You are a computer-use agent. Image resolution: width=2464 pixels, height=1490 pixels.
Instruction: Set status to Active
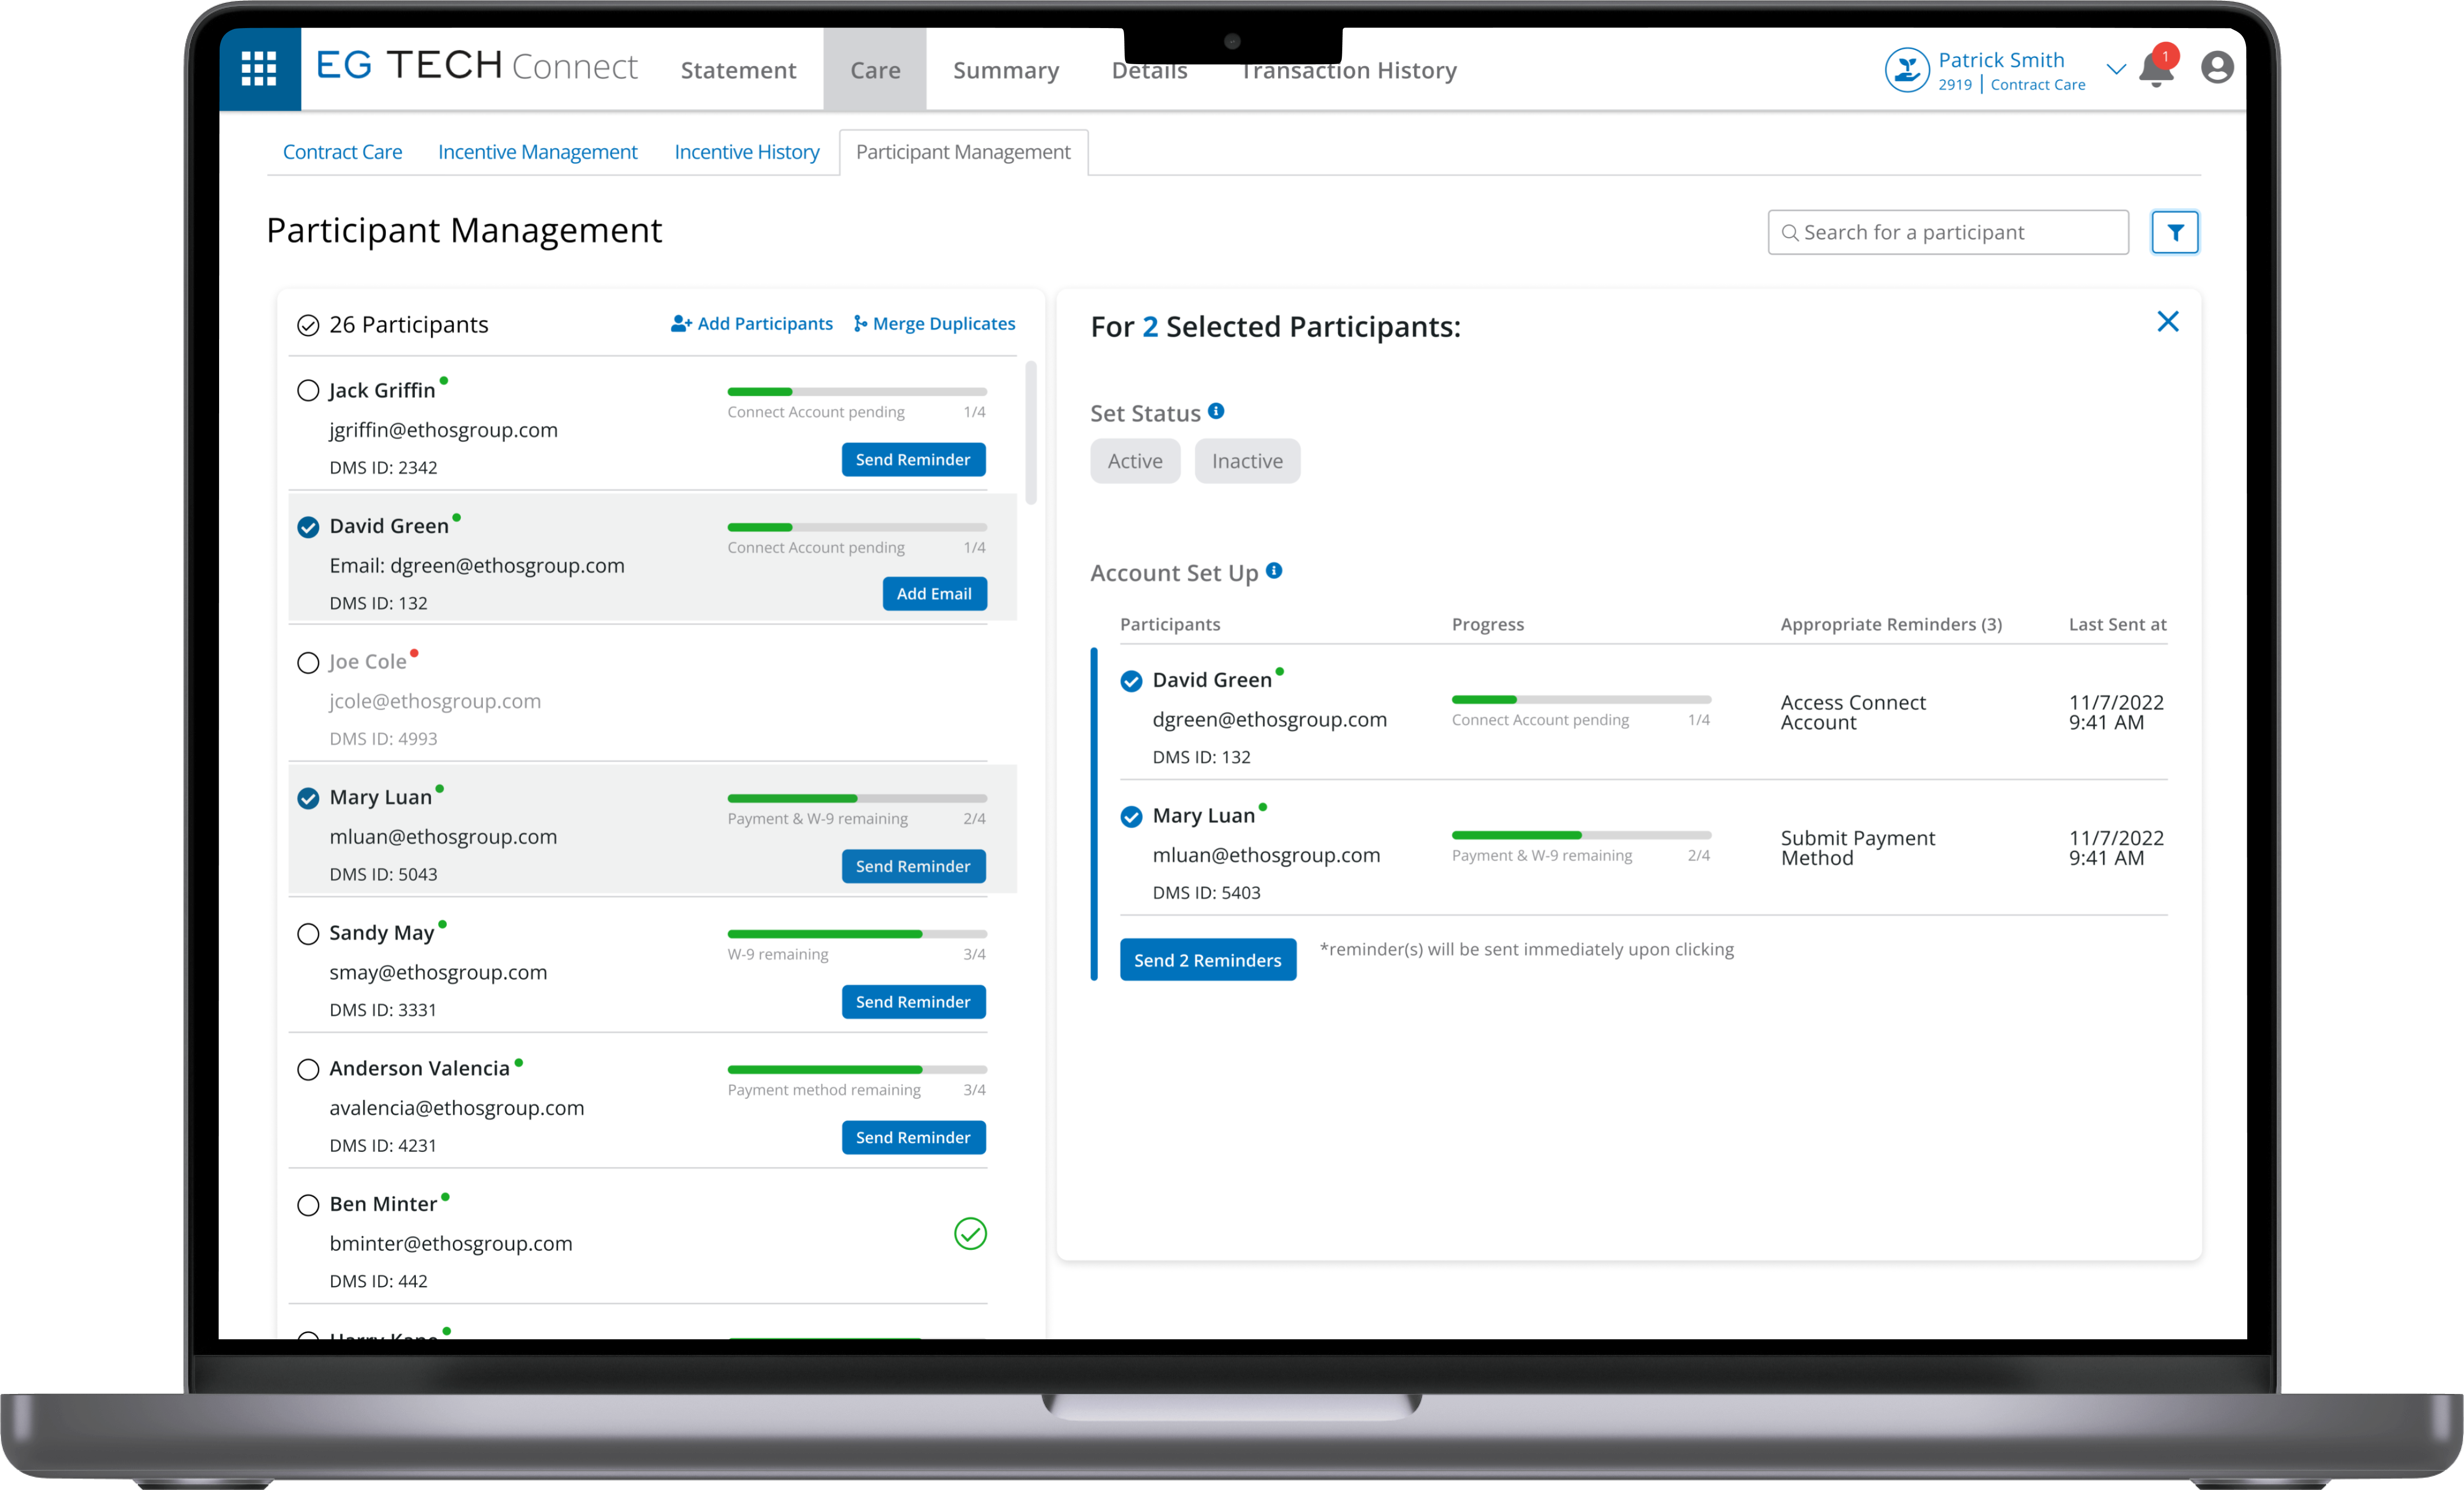(1135, 461)
